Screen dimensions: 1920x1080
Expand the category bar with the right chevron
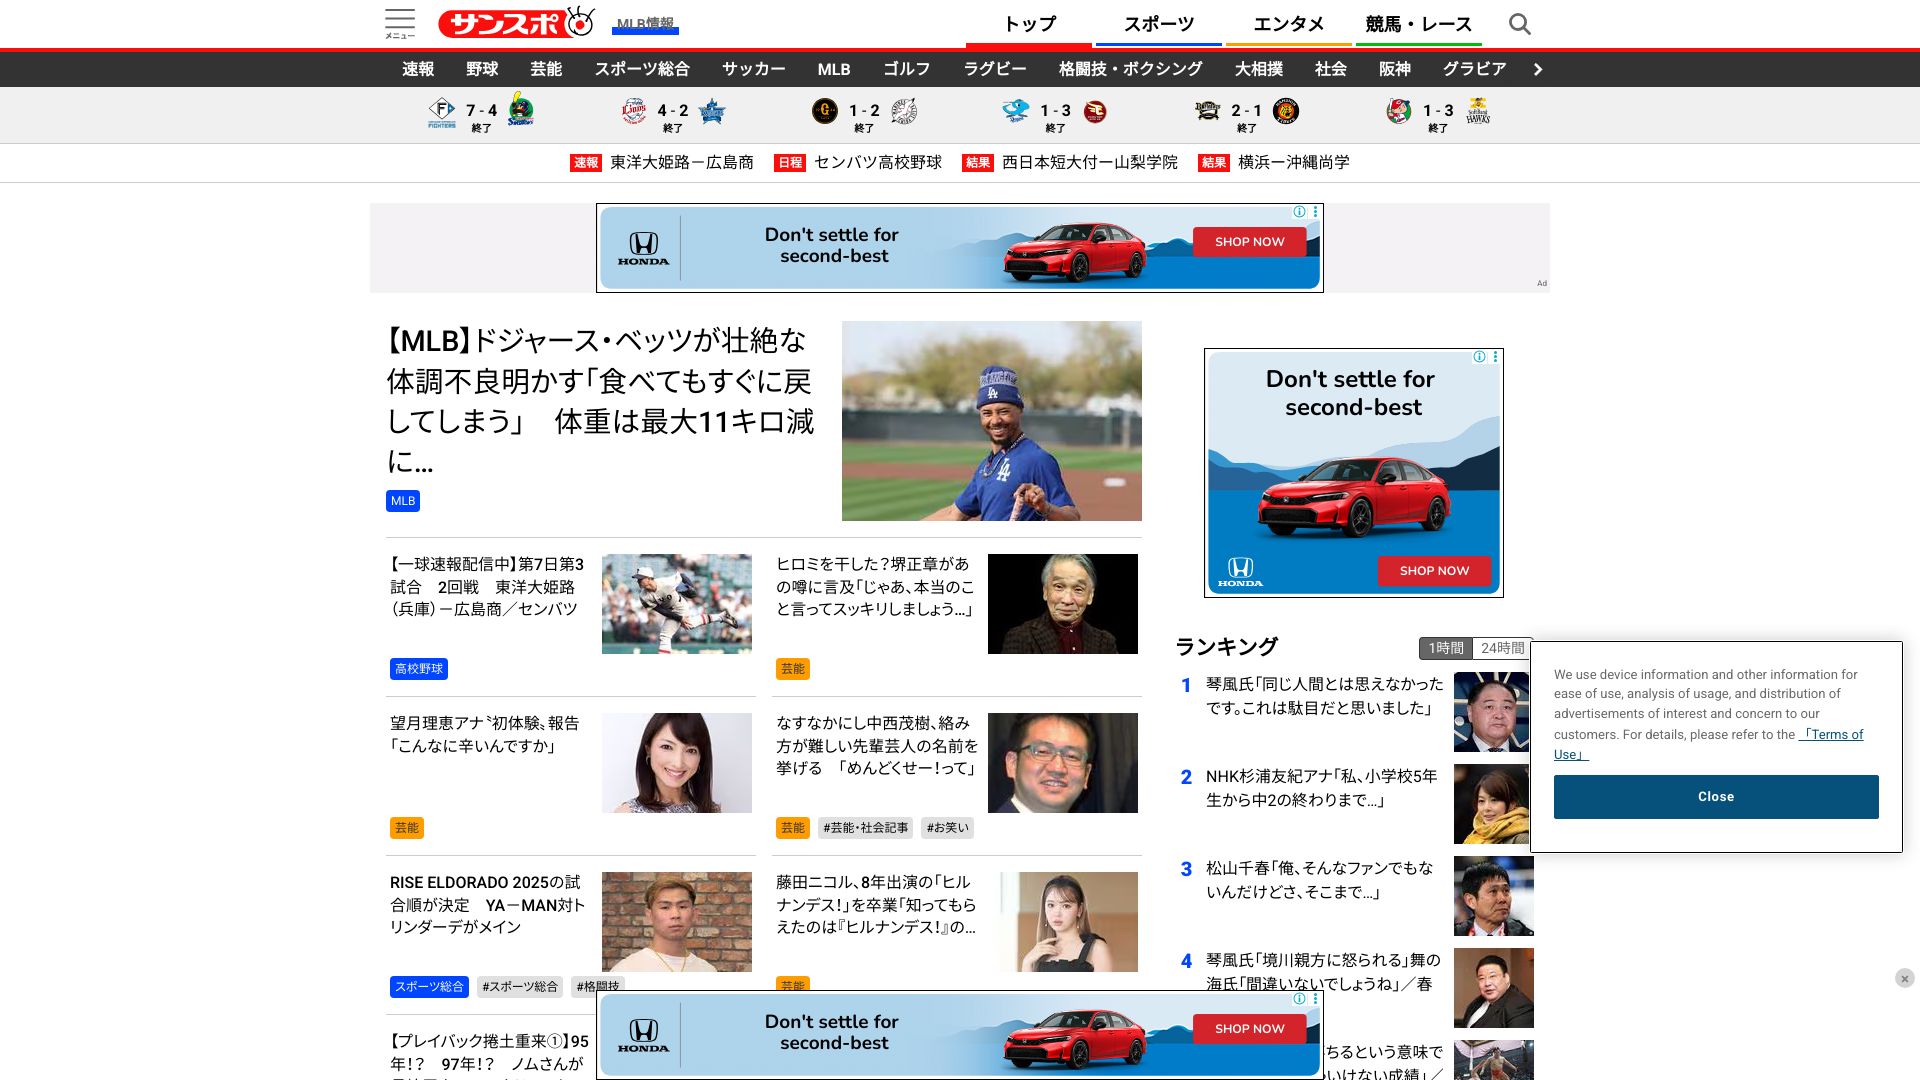click(1538, 69)
